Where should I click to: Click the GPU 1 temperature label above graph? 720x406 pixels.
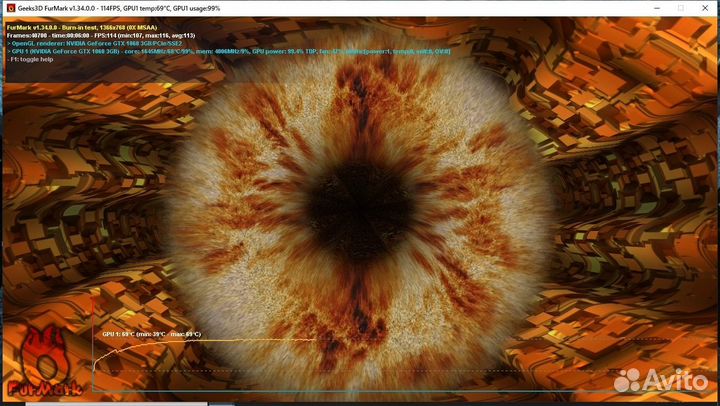coord(151,333)
